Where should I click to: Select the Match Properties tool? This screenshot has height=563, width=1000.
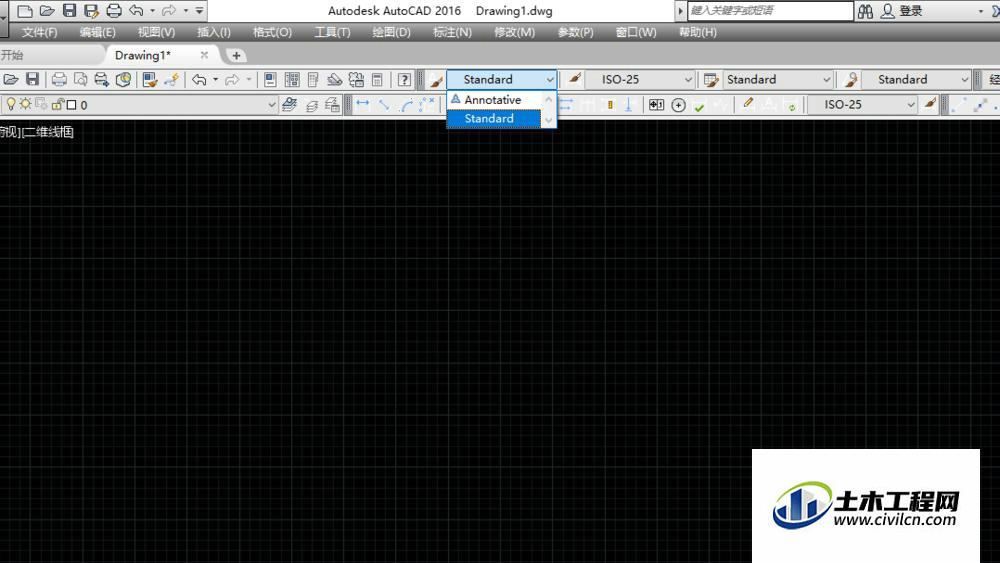[150, 80]
